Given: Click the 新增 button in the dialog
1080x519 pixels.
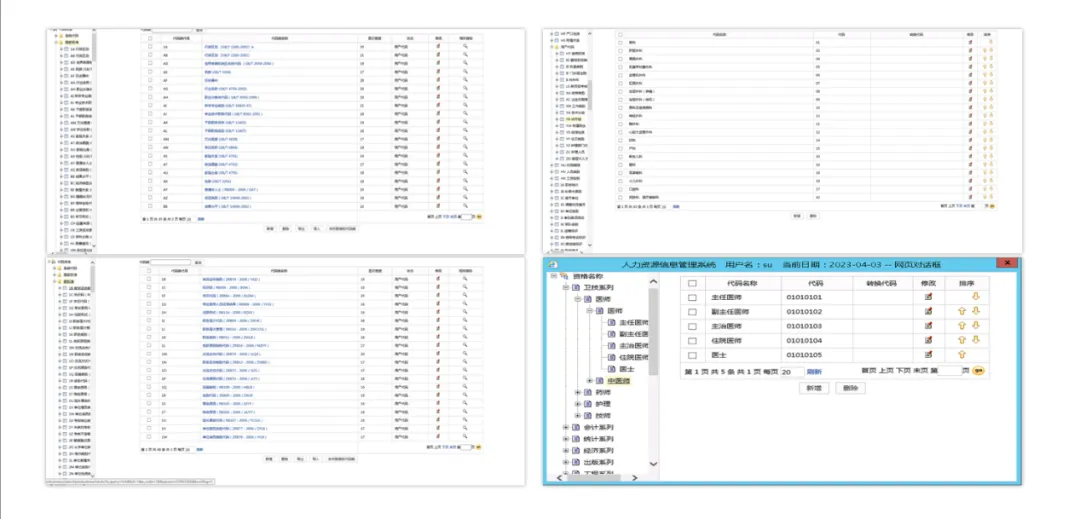Looking at the screenshot, I should coord(813,388).
